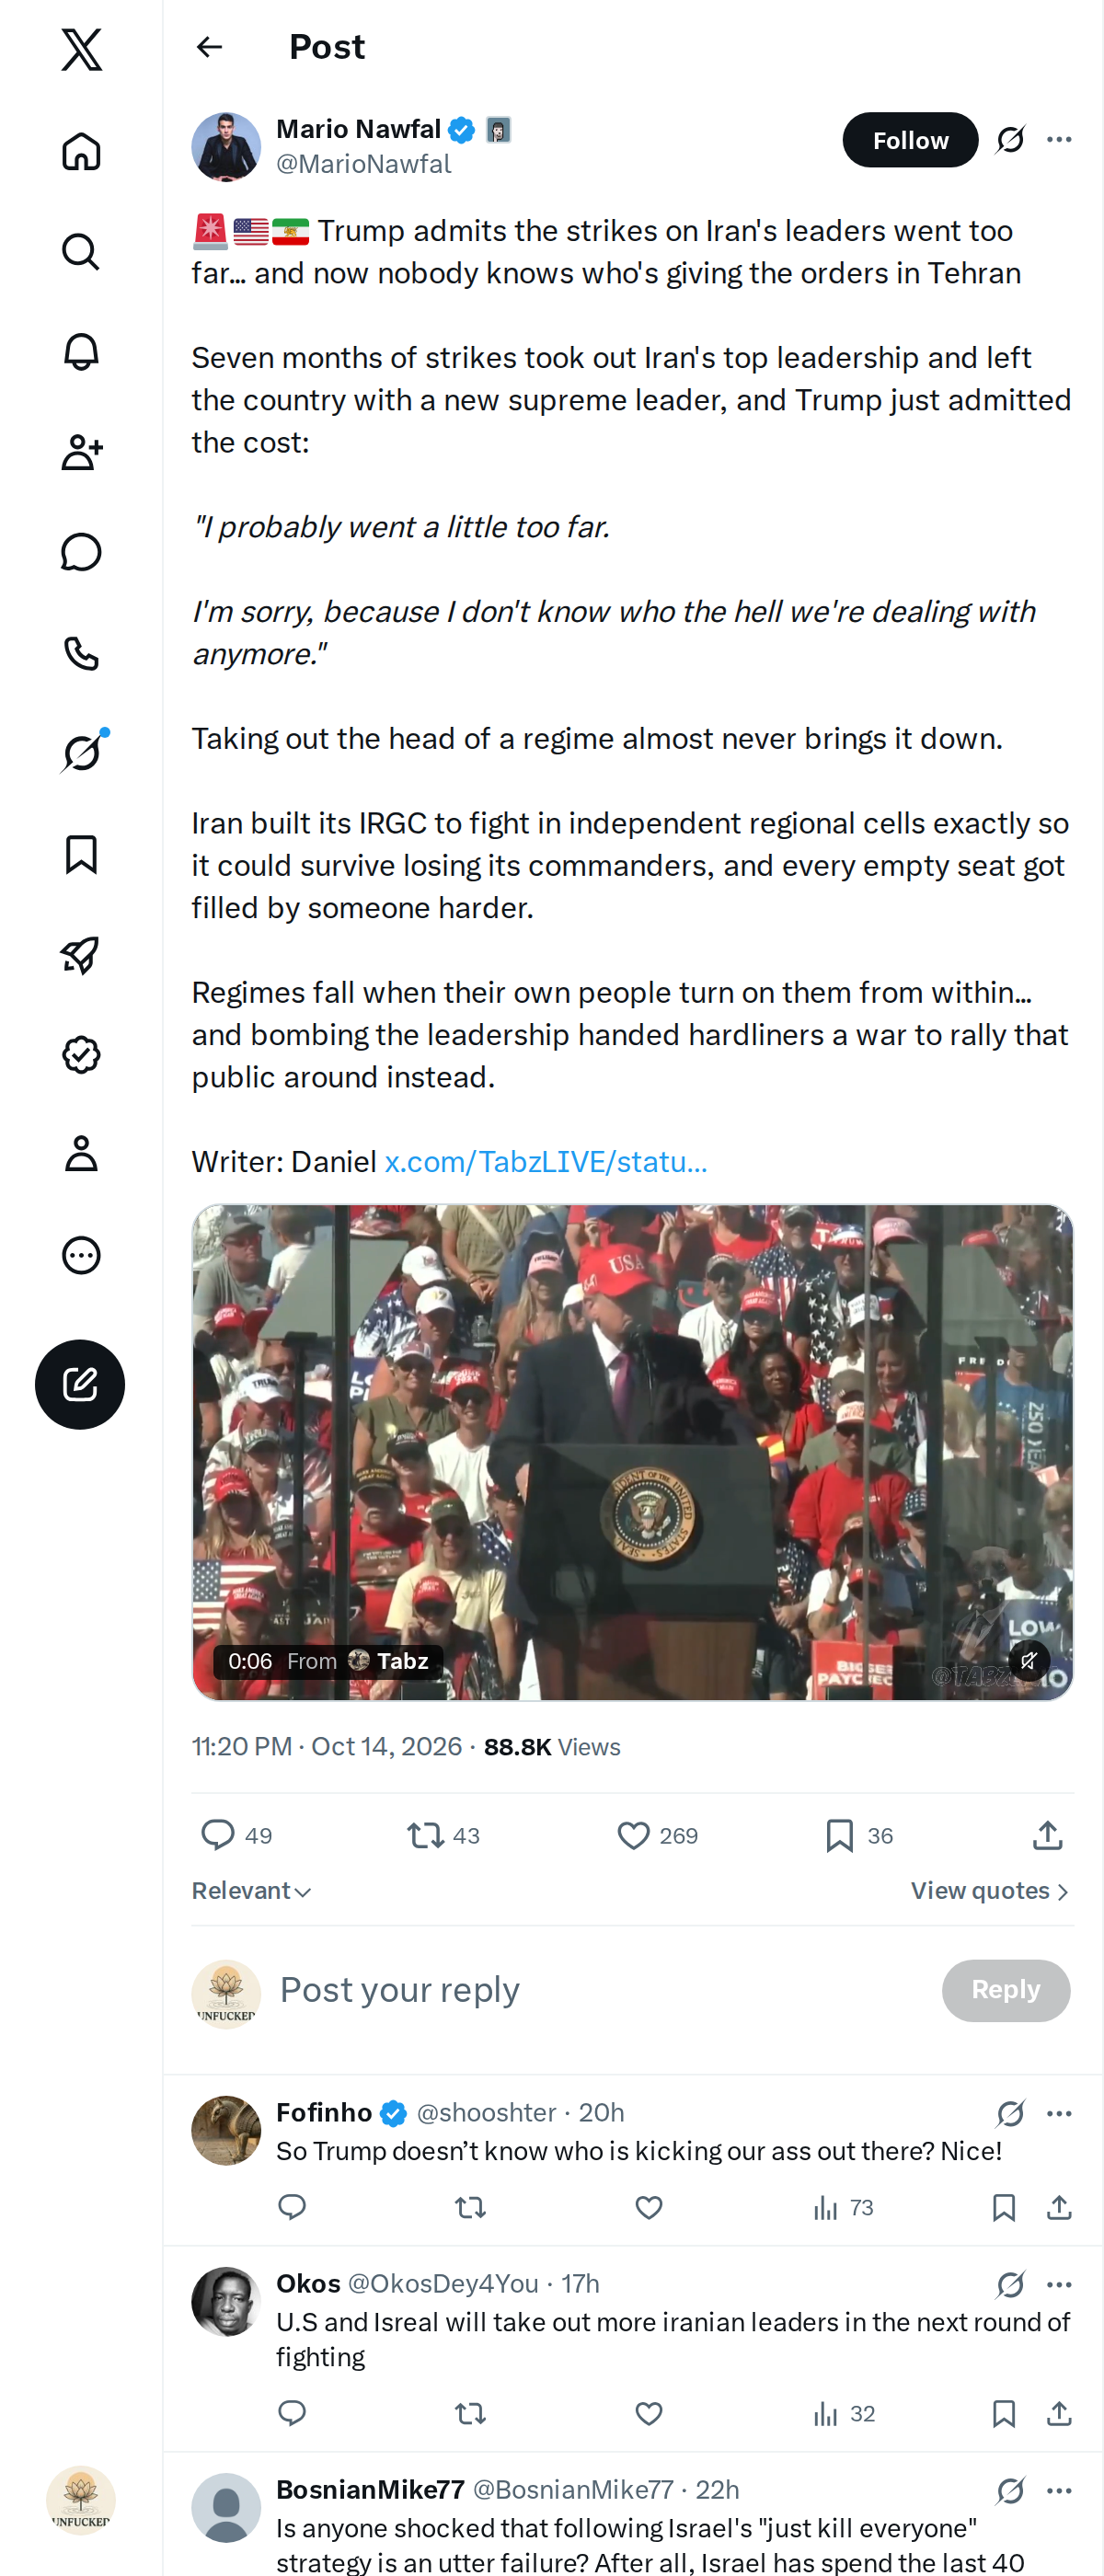Unmute the video with speaker icon
The width and height of the screenshot is (1104, 2576).
coord(1029,1661)
